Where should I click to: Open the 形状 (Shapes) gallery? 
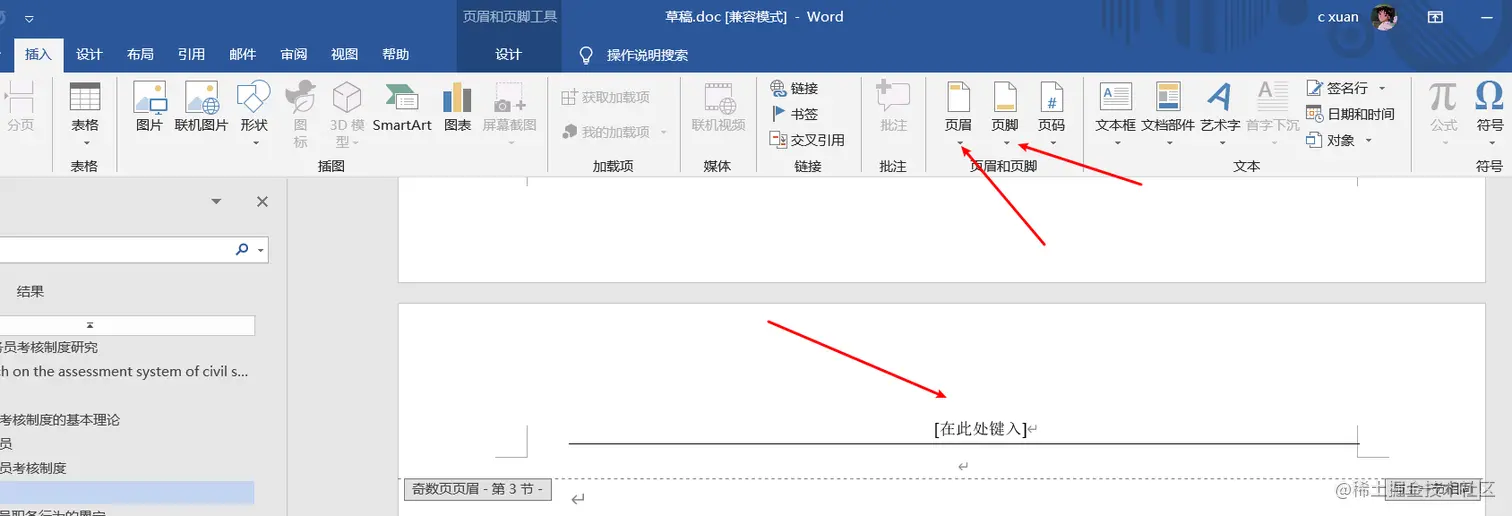(x=254, y=112)
